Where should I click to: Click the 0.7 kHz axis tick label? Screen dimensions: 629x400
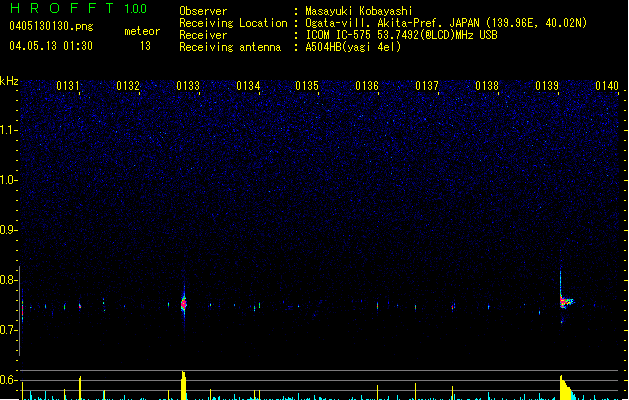click(x=8, y=330)
